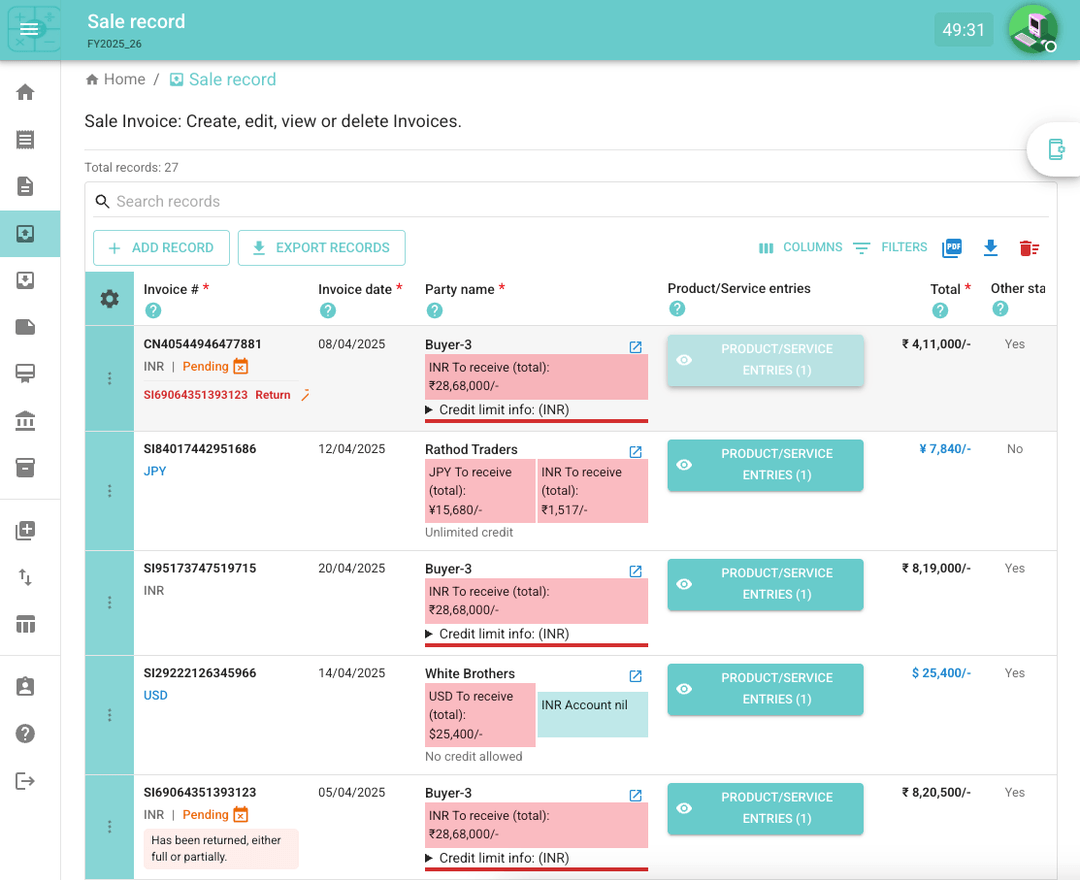
Task: Click the help question mark sidebar icon
Action: point(26,733)
